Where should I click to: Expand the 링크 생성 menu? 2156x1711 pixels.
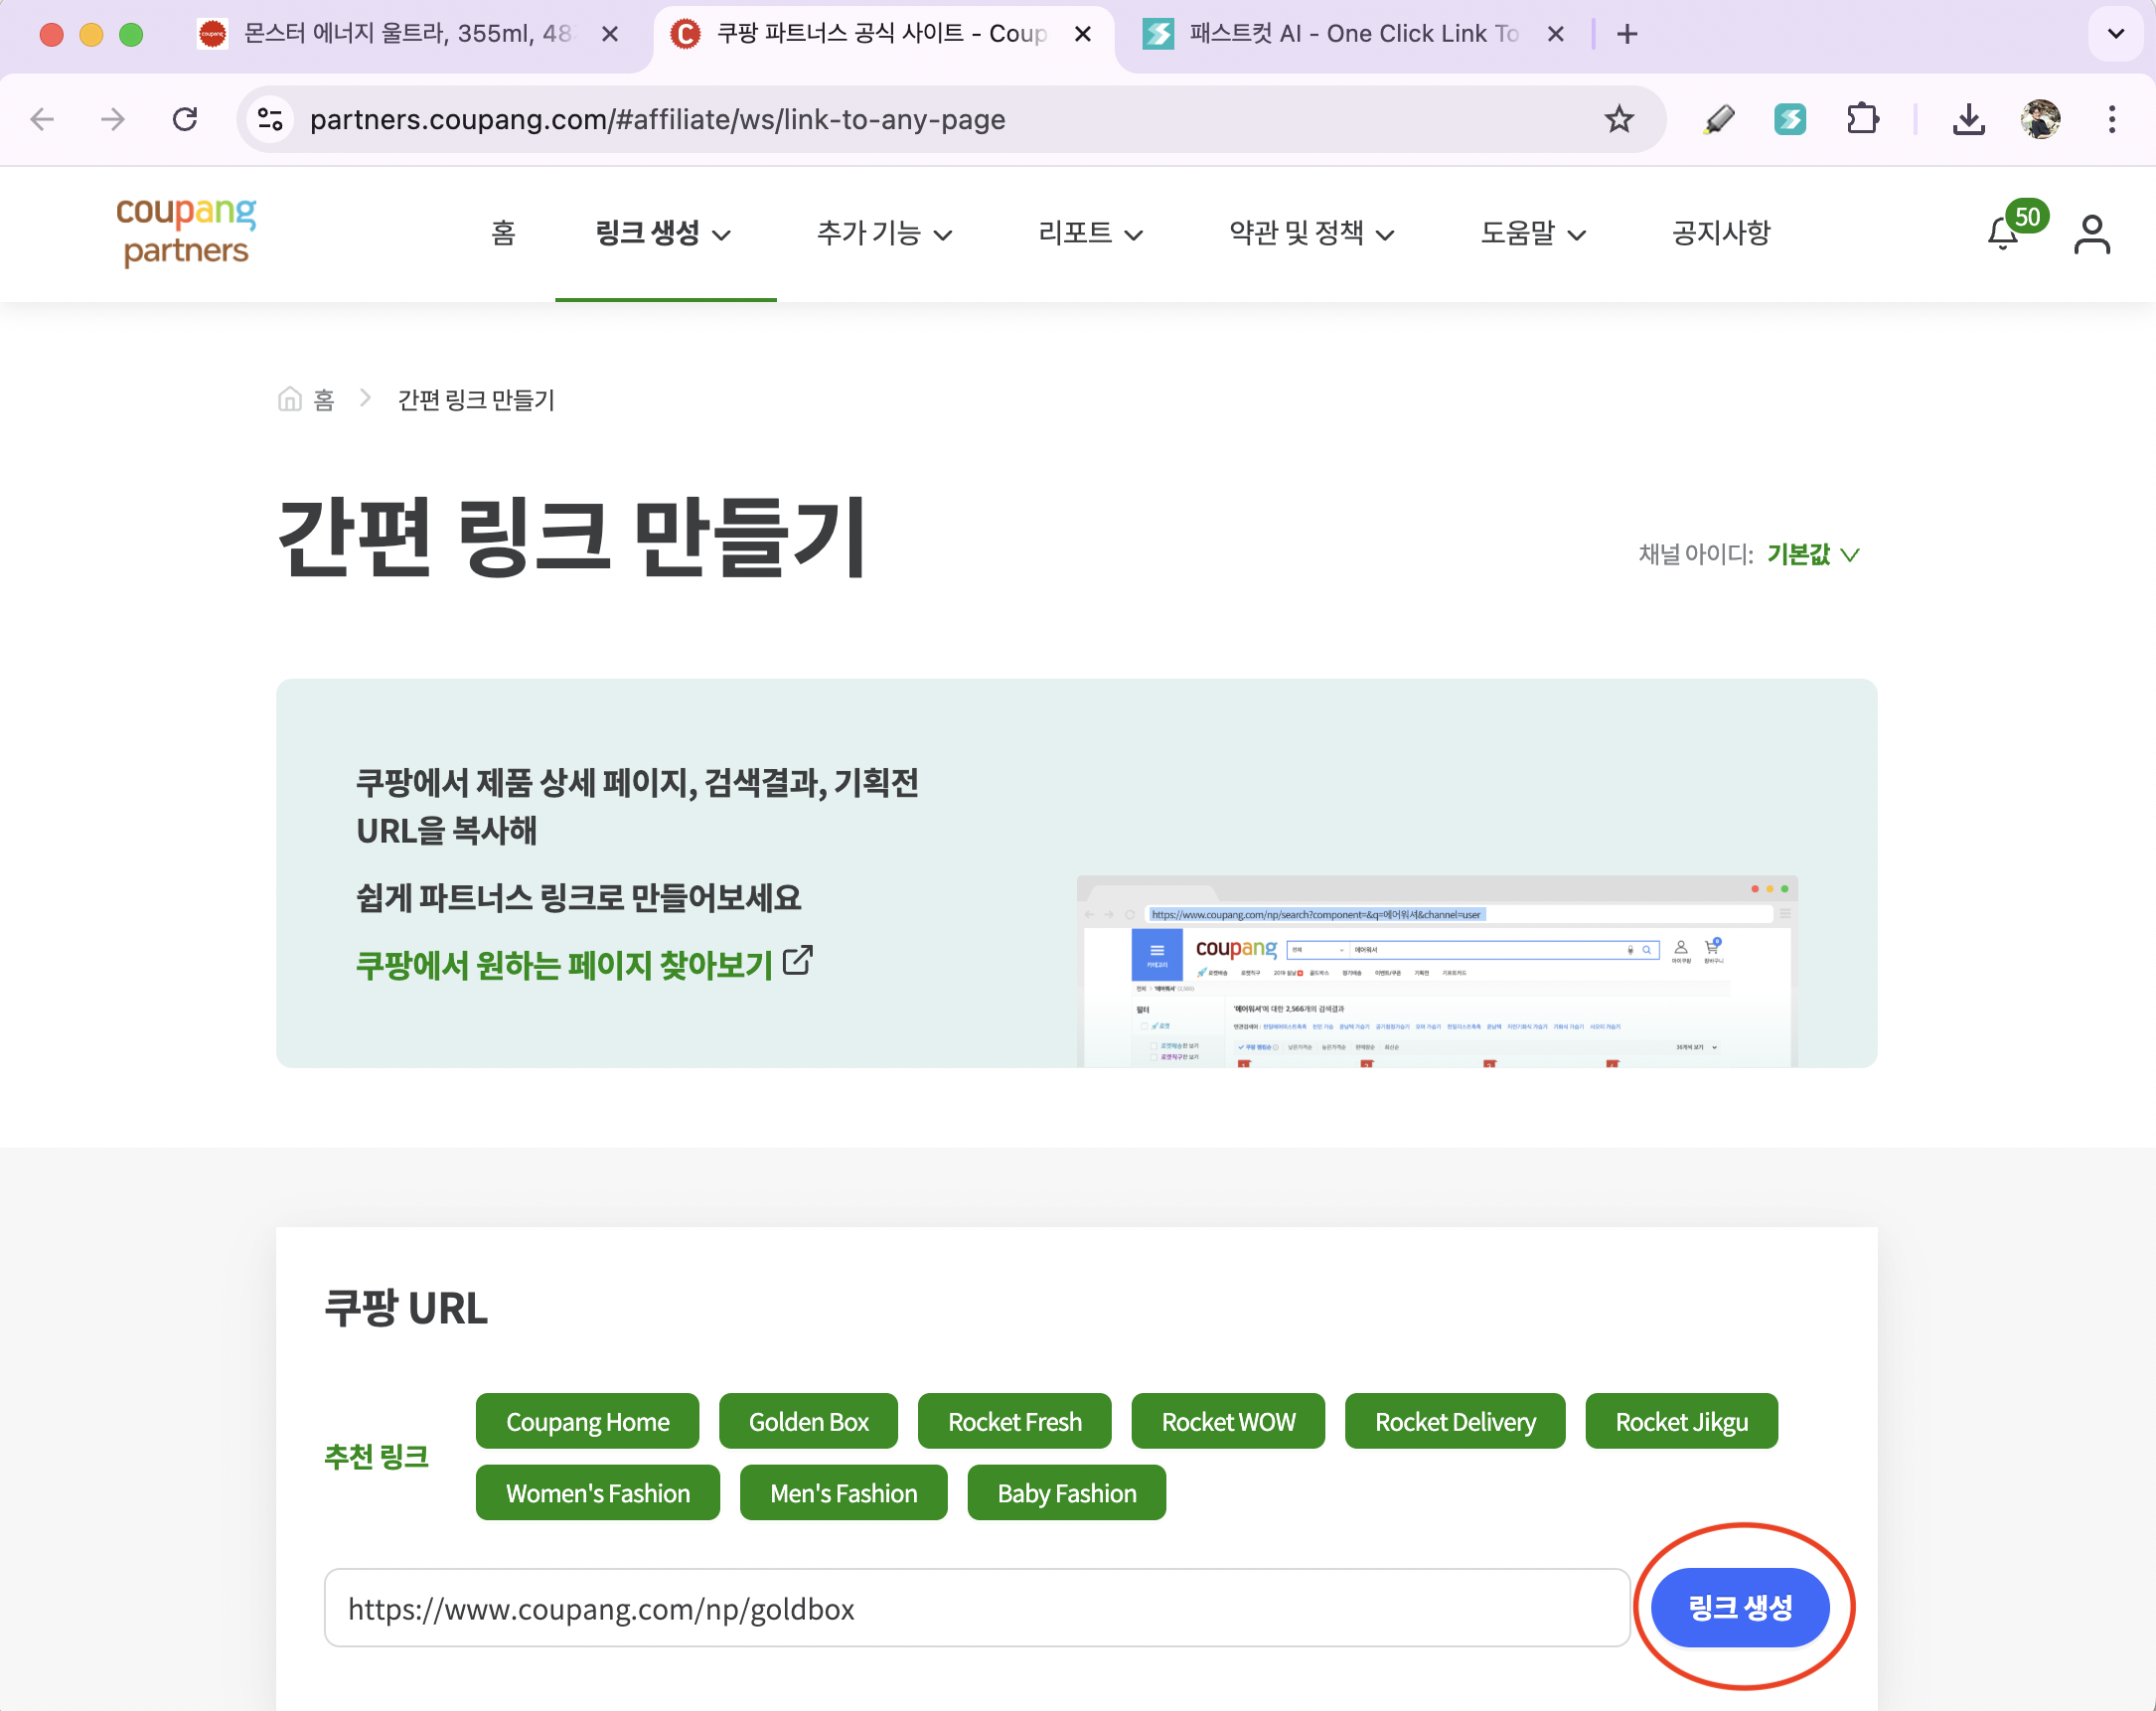click(663, 233)
